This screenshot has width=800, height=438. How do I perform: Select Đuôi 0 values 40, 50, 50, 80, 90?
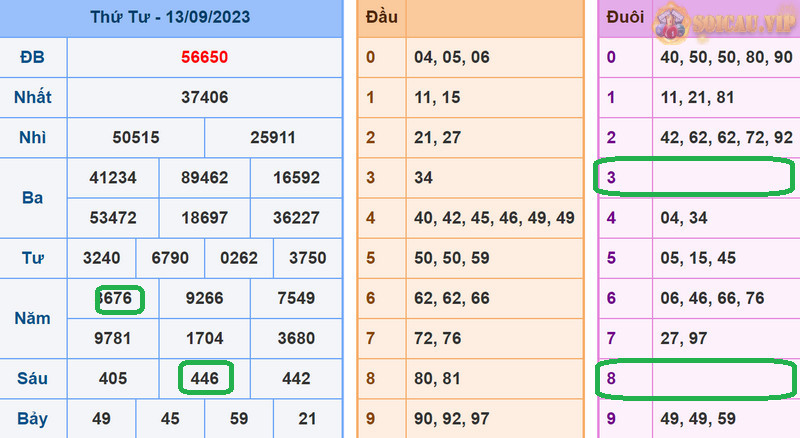coord(726,57)
